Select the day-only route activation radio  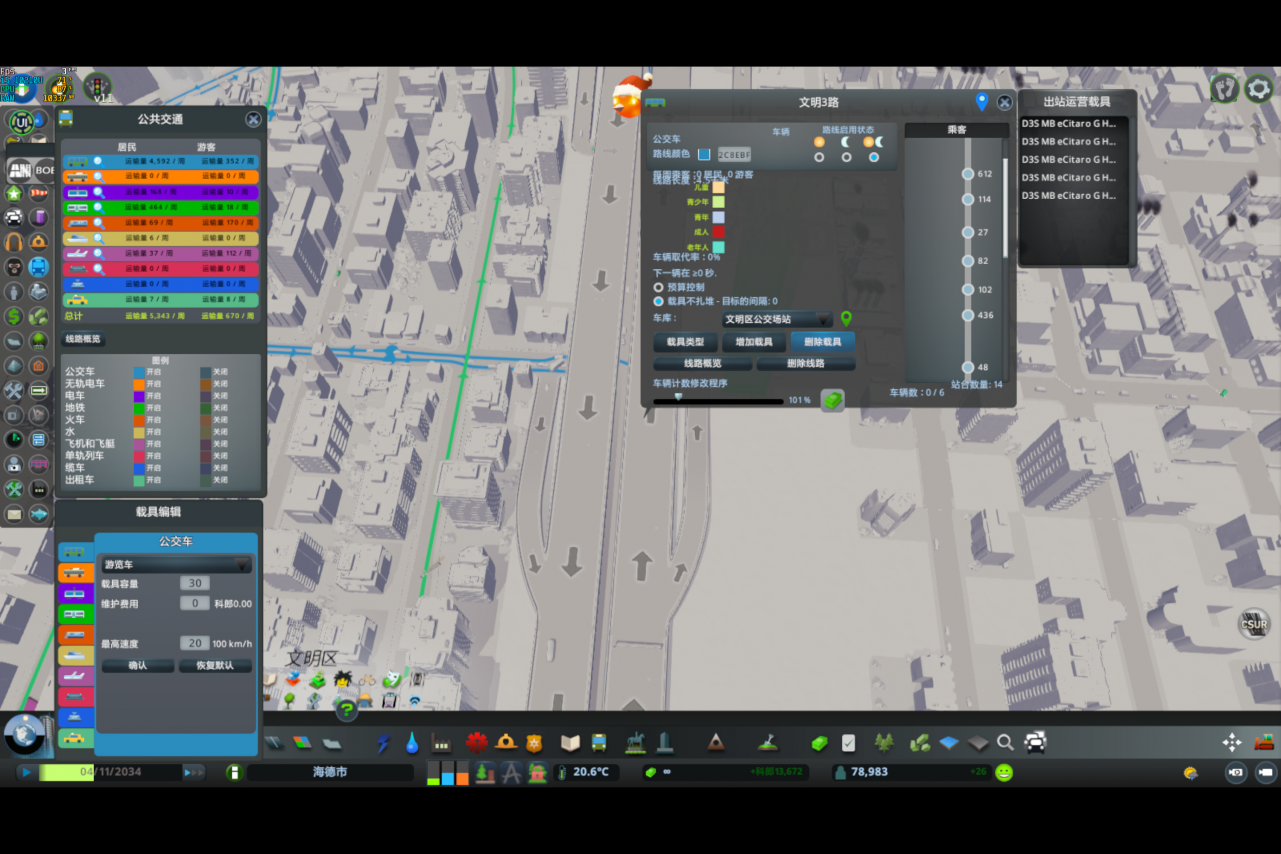(x=819, y=157)
